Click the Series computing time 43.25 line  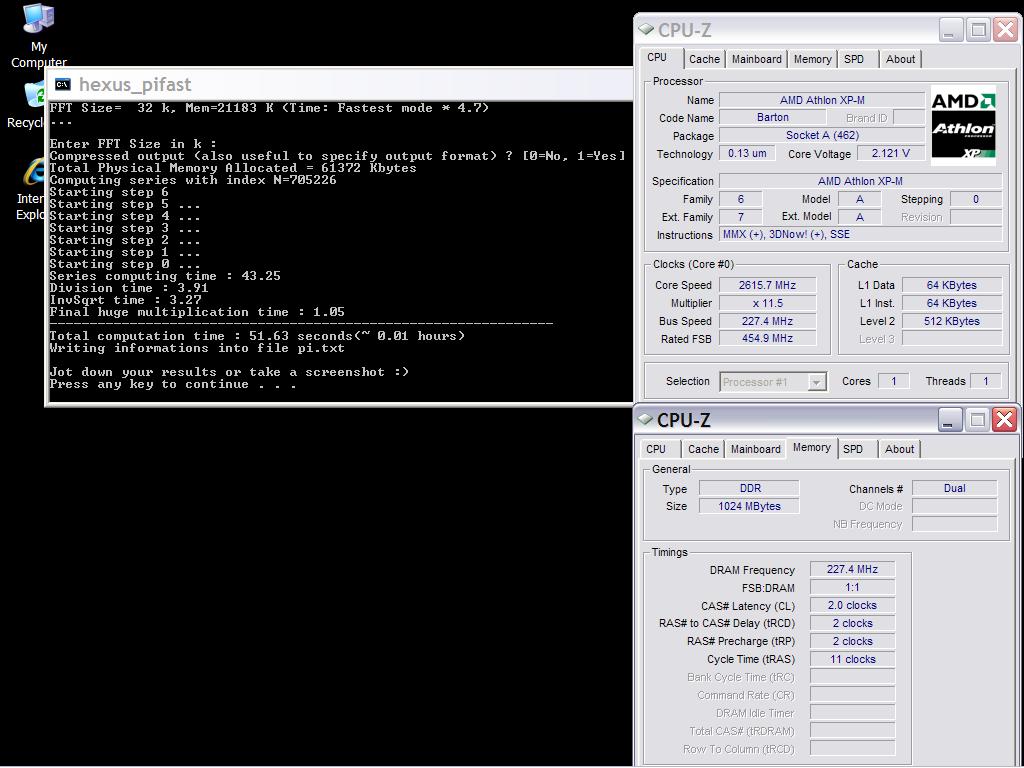[x=165, y=276]
